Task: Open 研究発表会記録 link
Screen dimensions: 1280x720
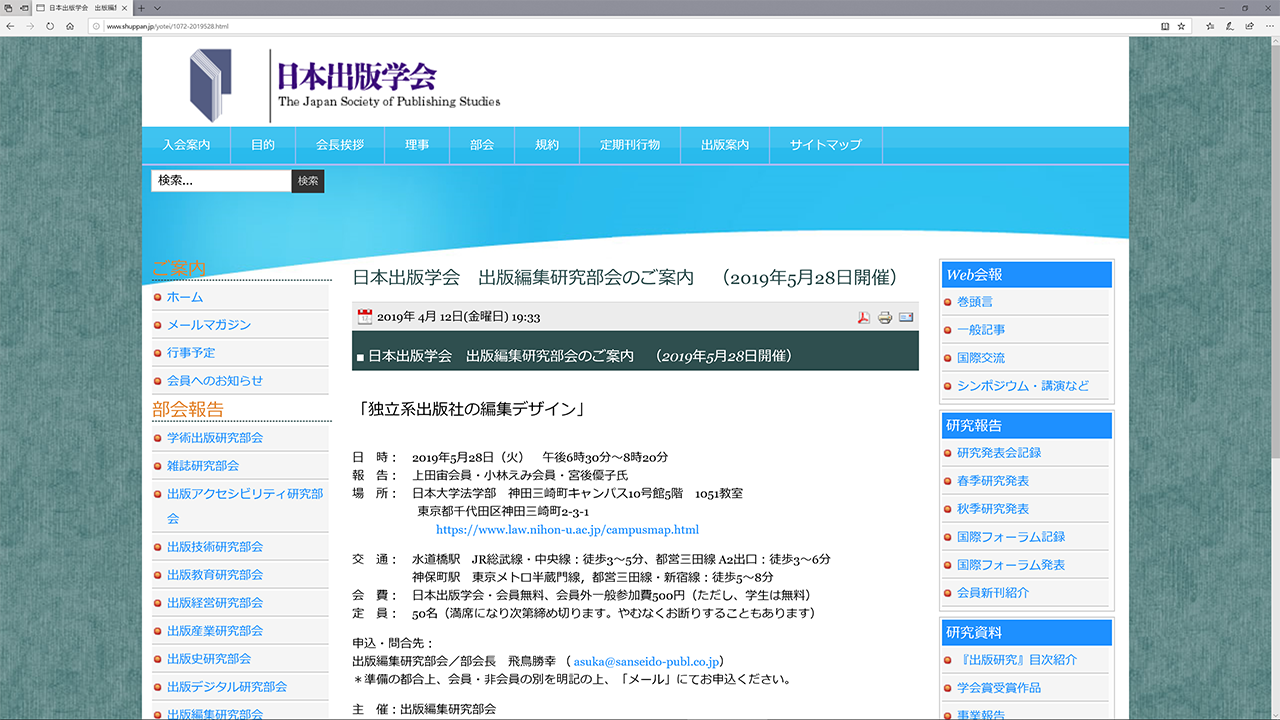Action: (x=999, y=453)
